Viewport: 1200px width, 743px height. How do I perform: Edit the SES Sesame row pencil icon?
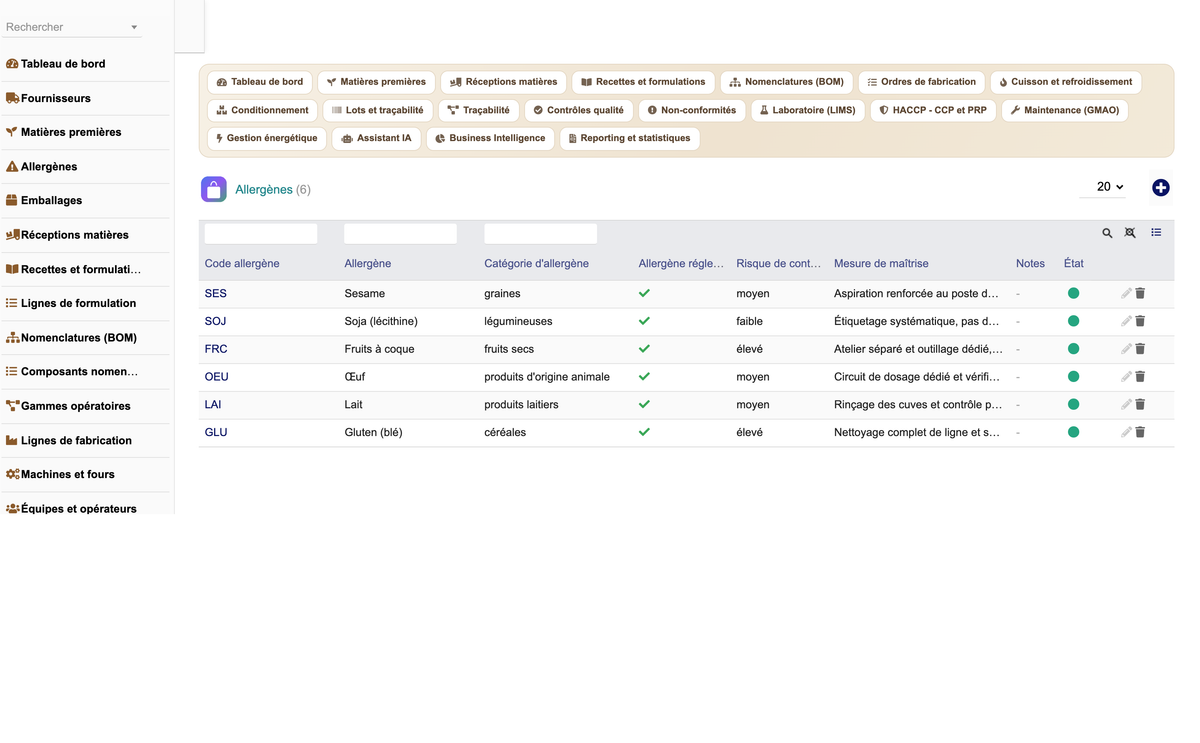coord(1126,293)
